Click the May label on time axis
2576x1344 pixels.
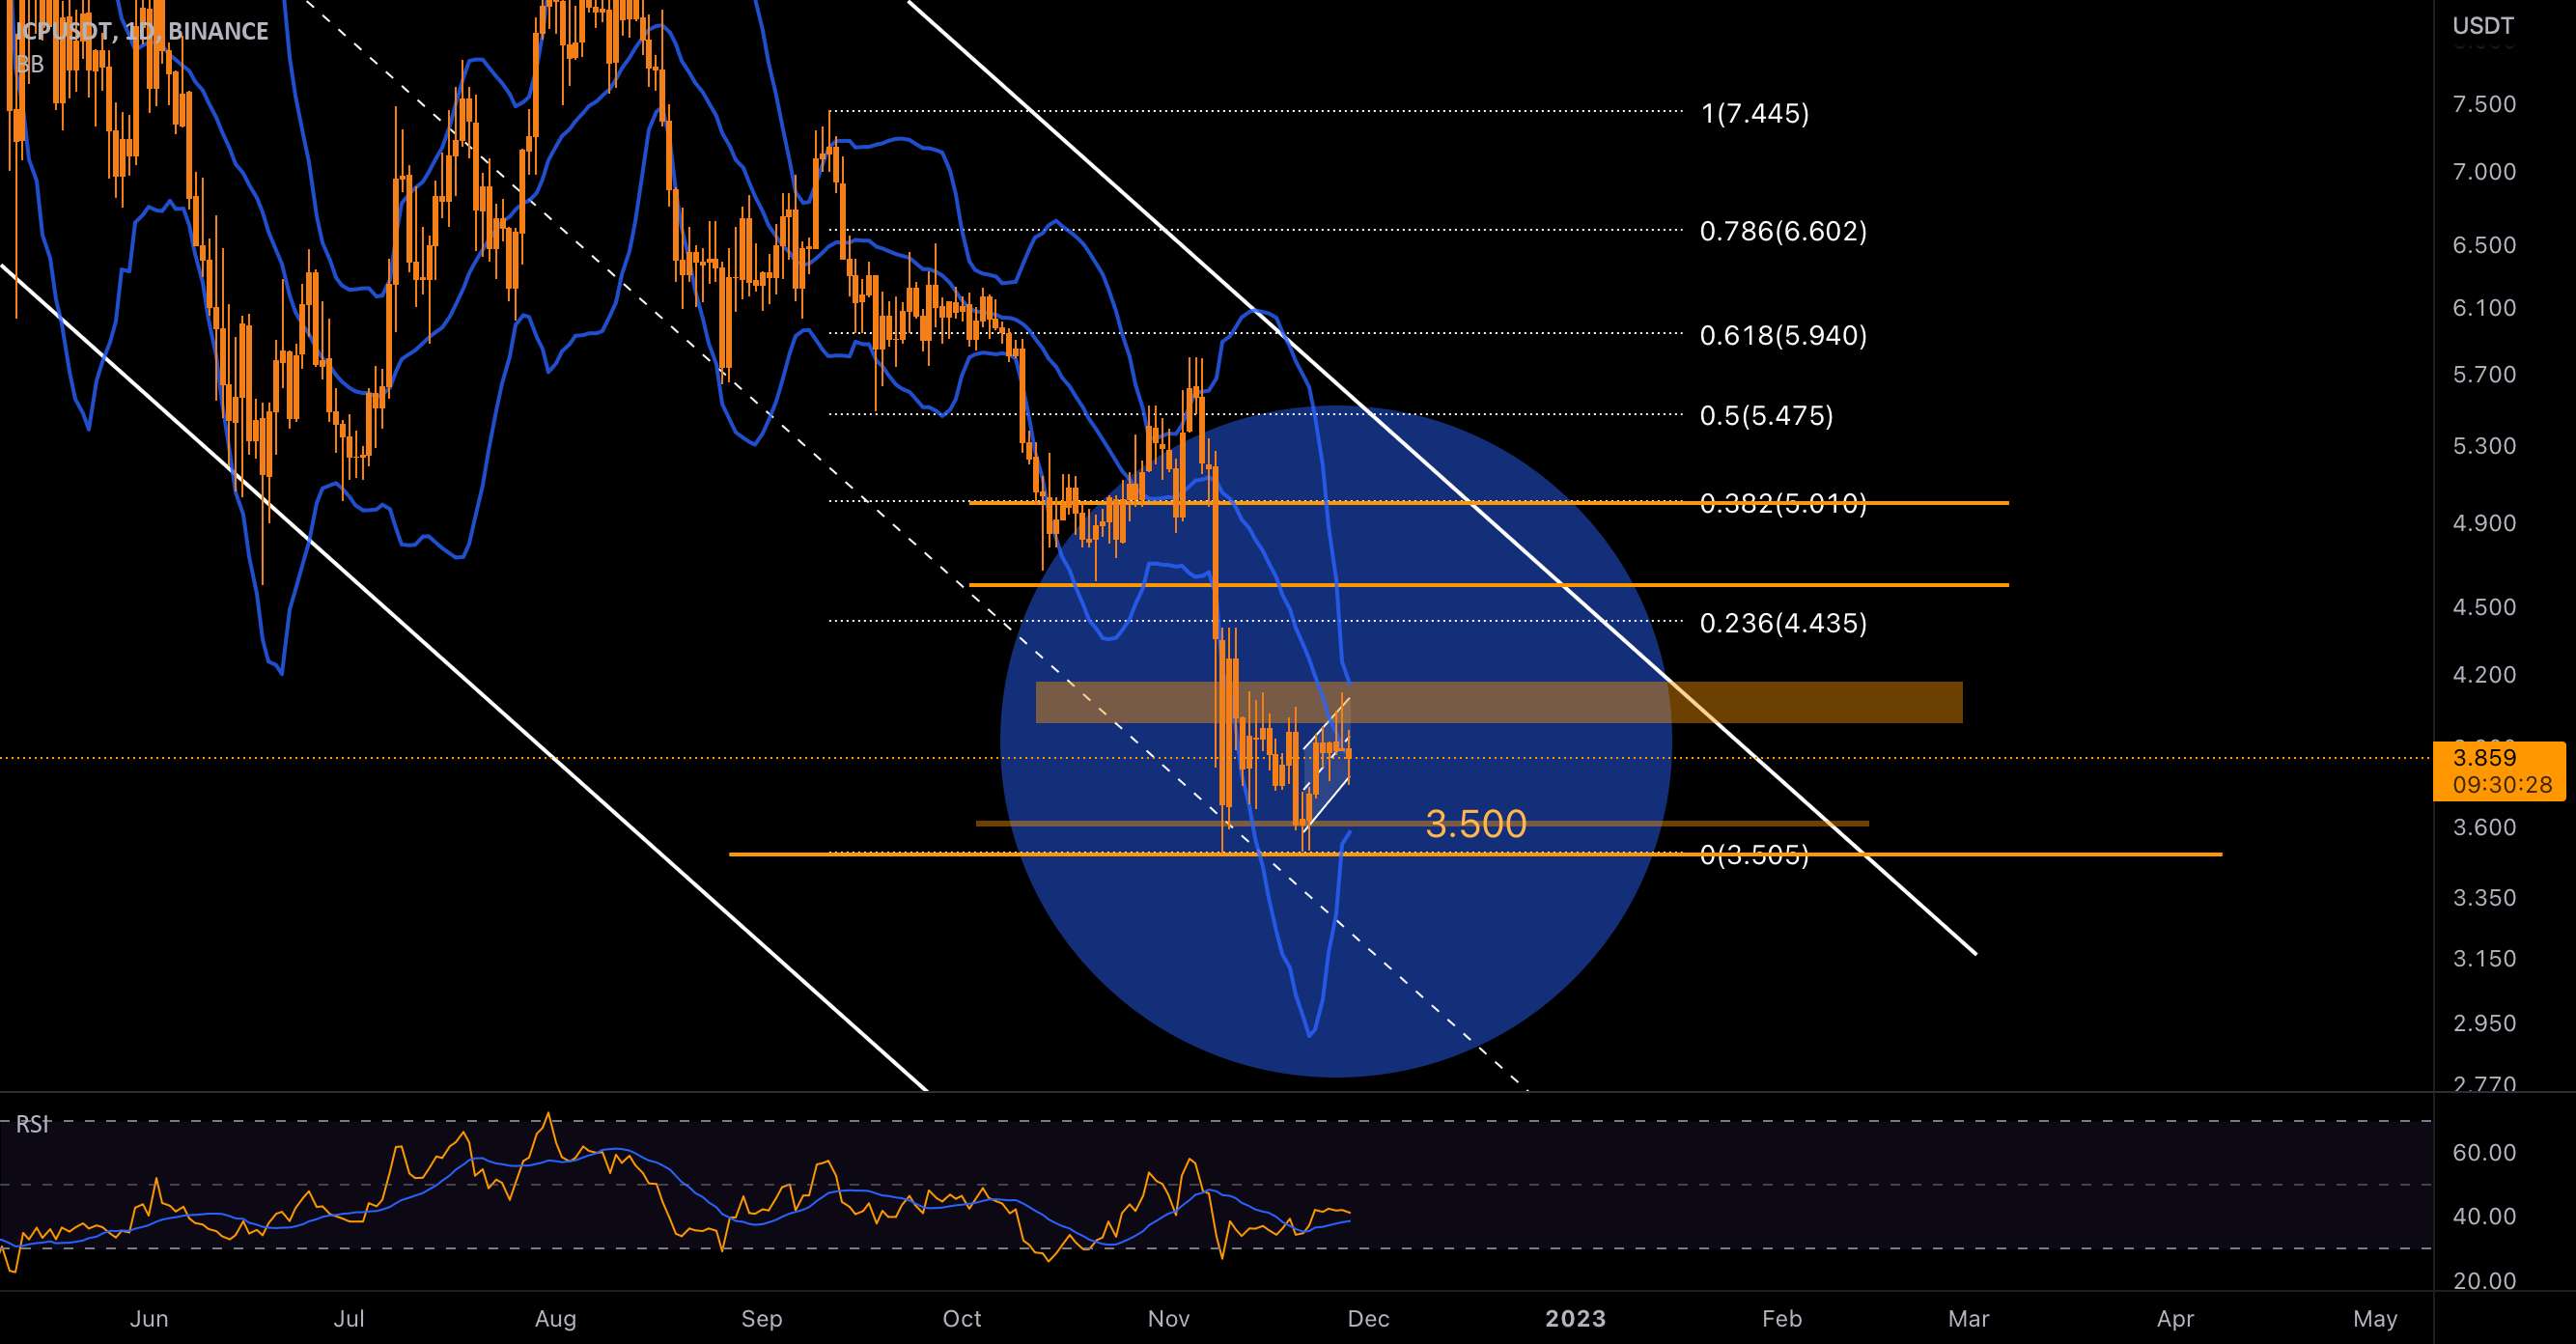2375,1318
